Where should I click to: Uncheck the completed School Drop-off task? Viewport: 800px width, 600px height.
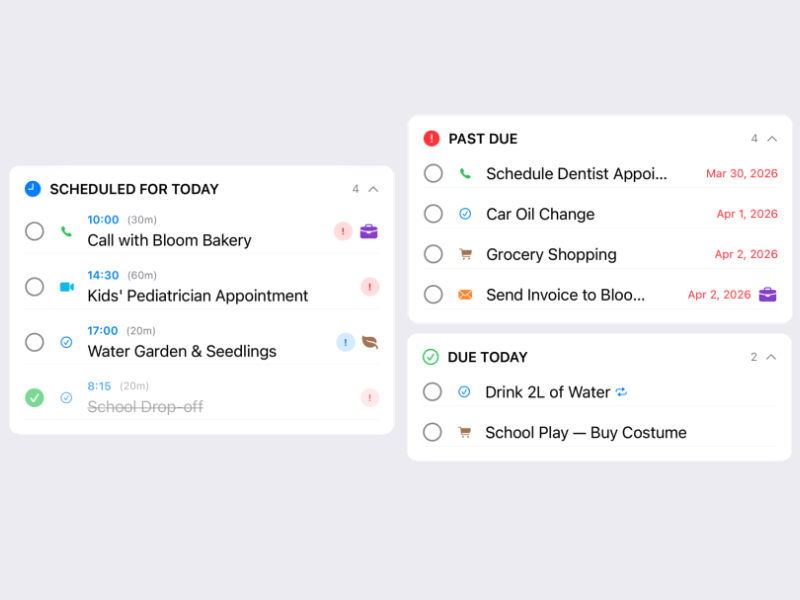coord(34,397)
